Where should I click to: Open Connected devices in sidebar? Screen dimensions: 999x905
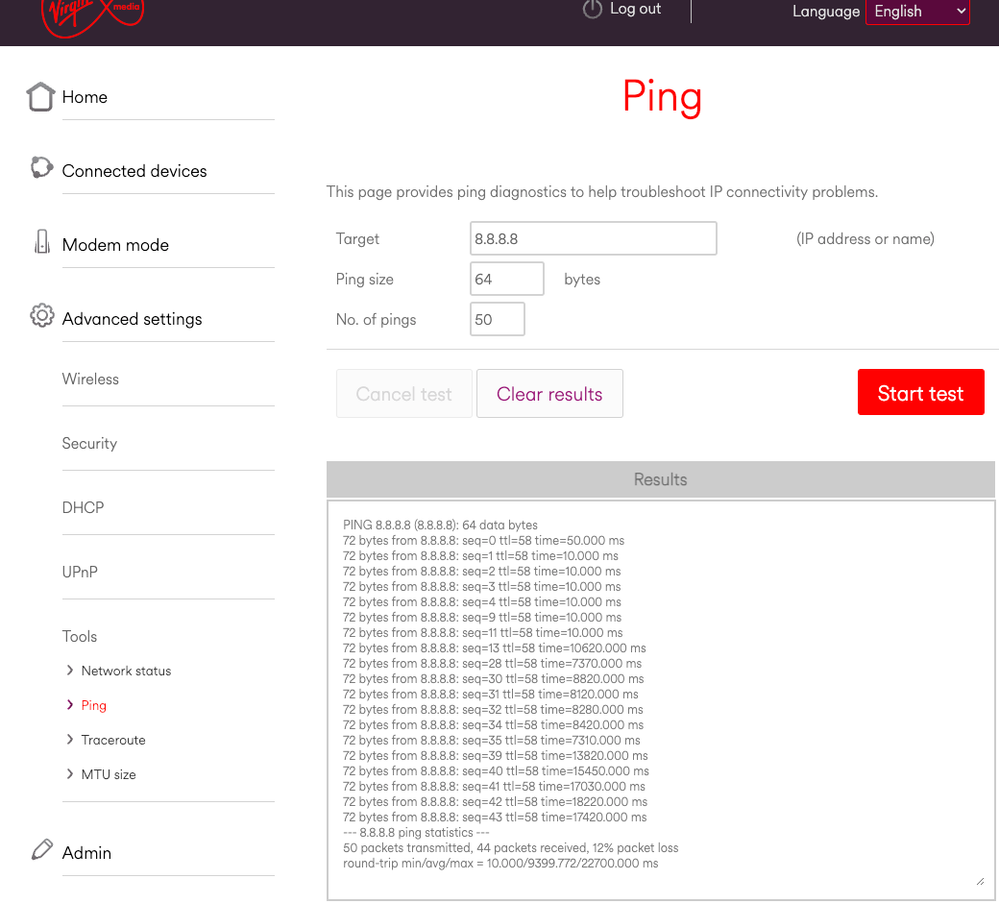pos(134,171)
